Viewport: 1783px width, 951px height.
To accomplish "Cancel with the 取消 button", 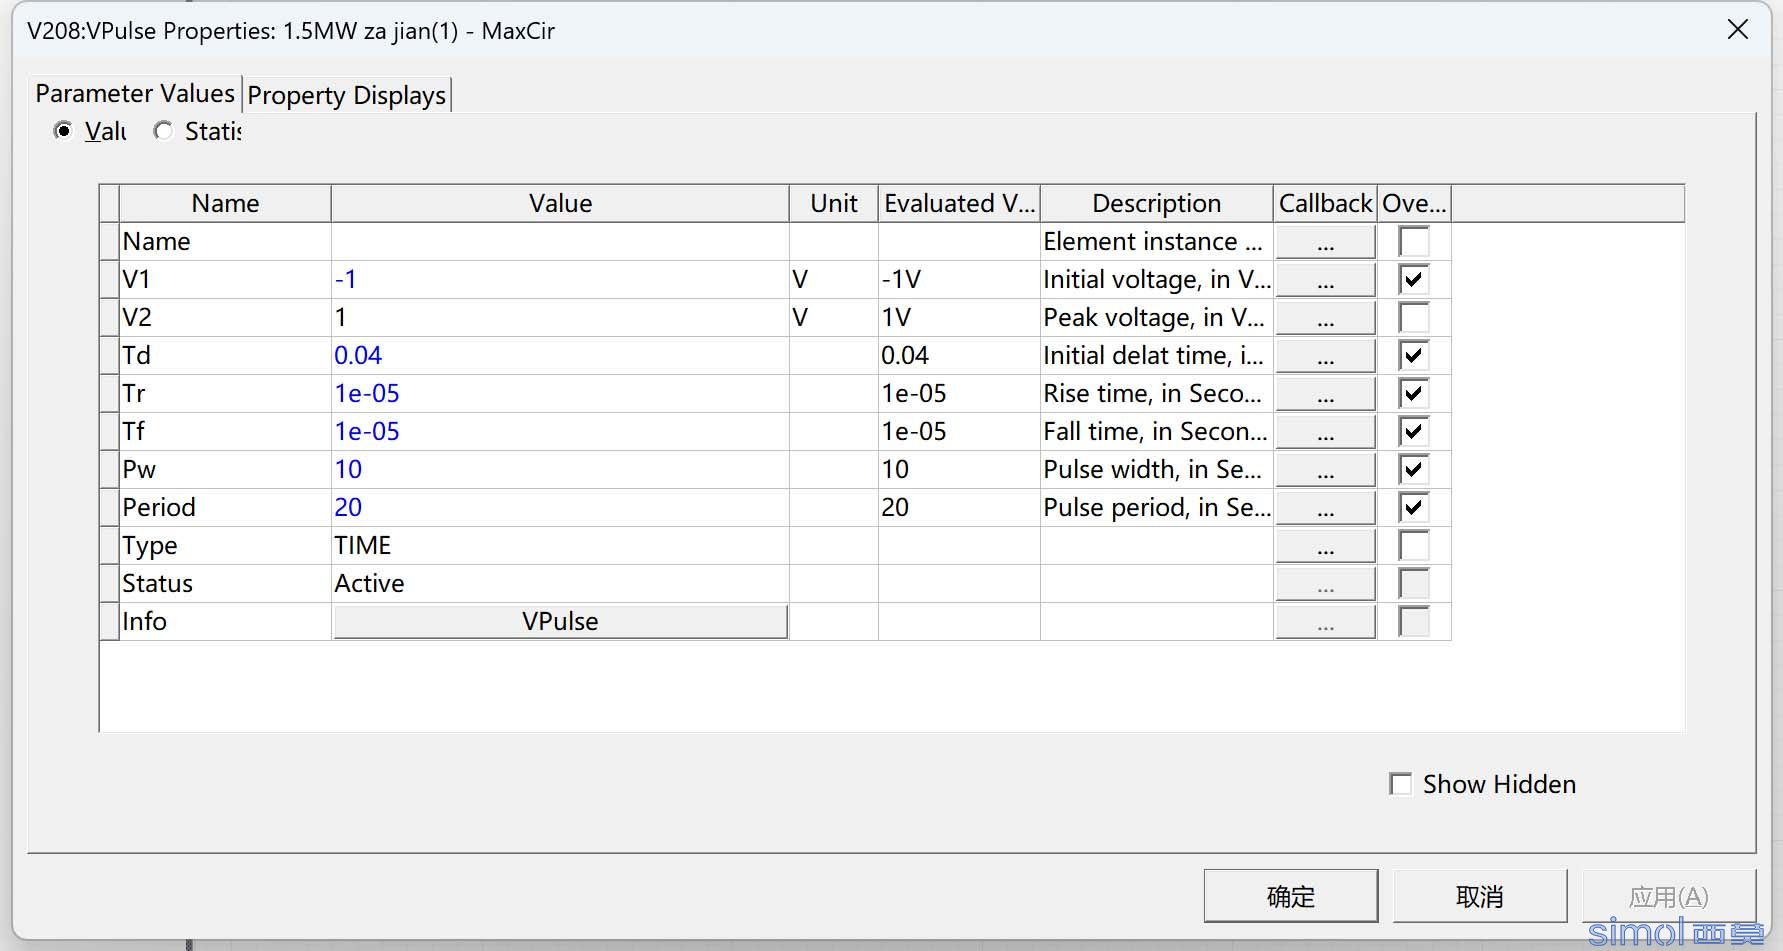I will click(1480, 896).
